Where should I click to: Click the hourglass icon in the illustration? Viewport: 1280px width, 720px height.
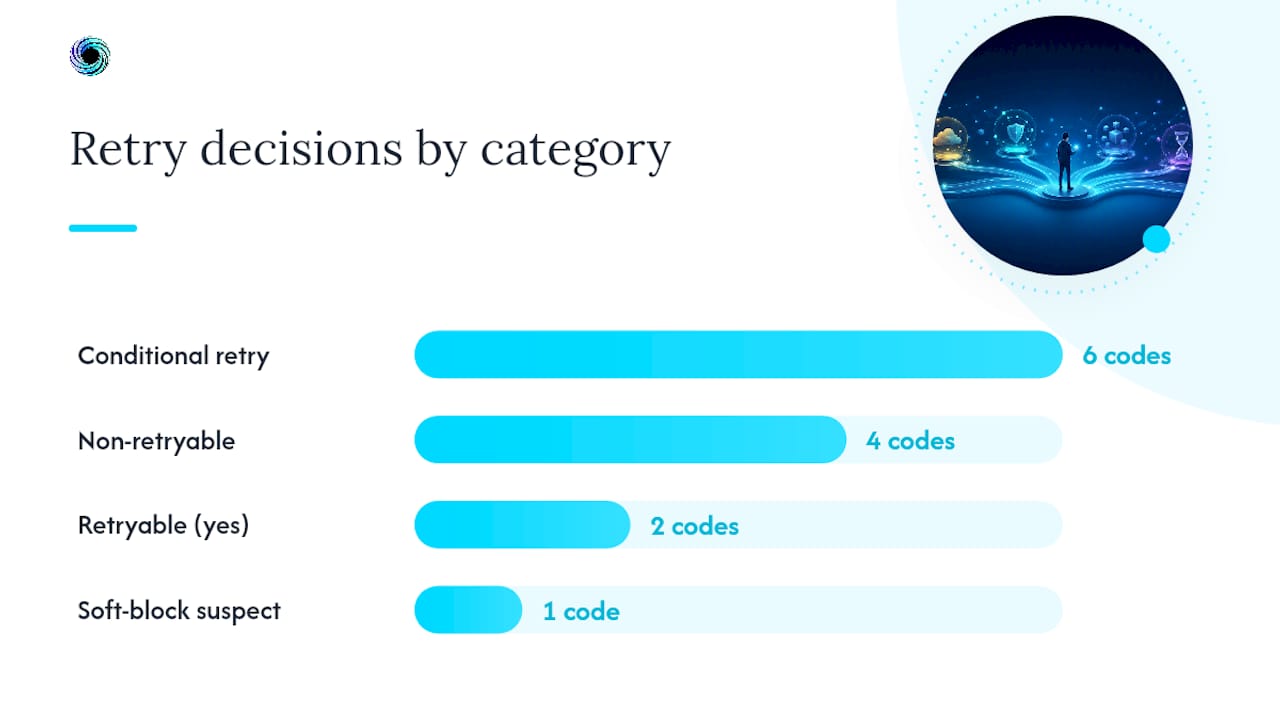pos(1182,142)
